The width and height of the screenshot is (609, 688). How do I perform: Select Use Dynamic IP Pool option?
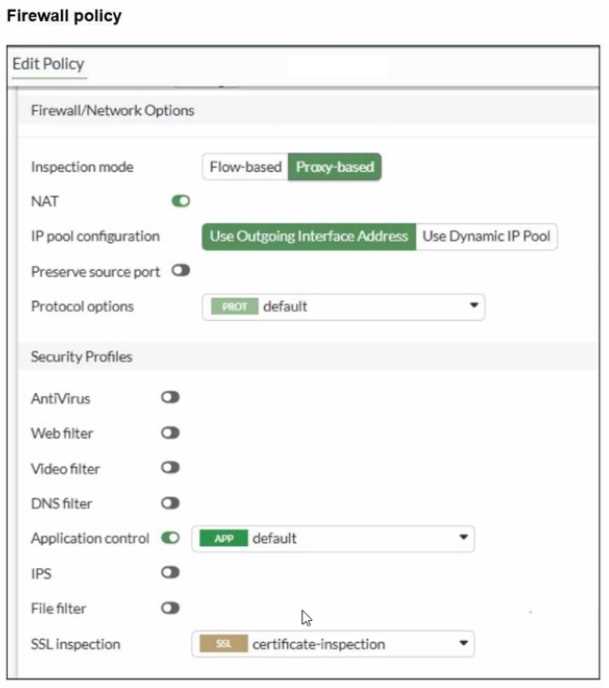[487, 237]
